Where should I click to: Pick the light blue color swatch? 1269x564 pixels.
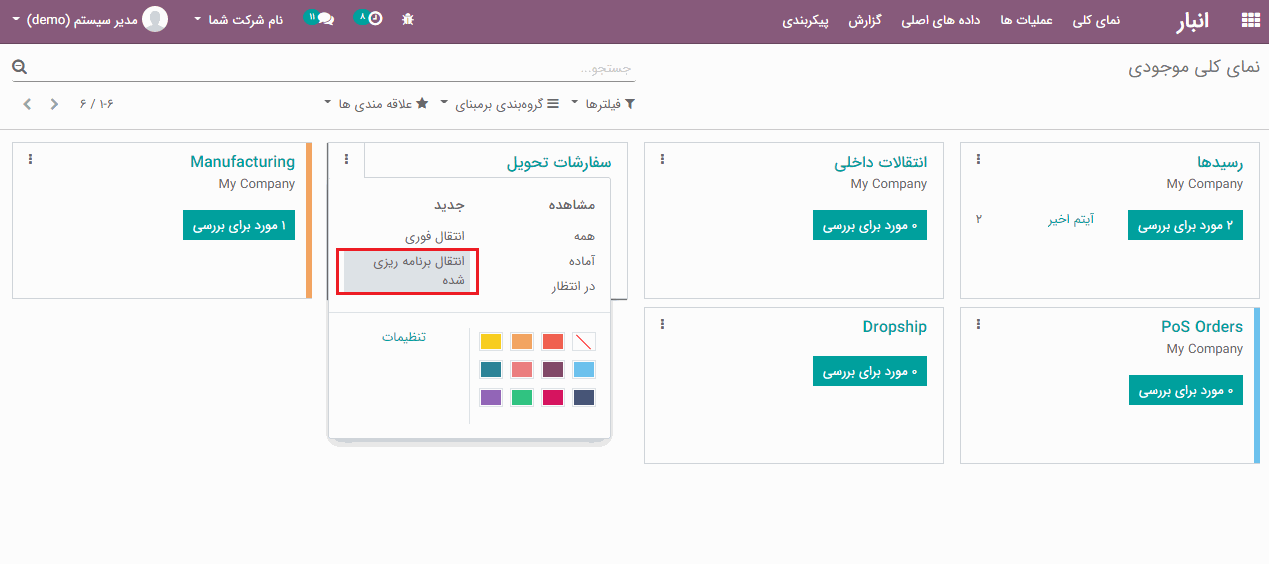pos(584,369)
